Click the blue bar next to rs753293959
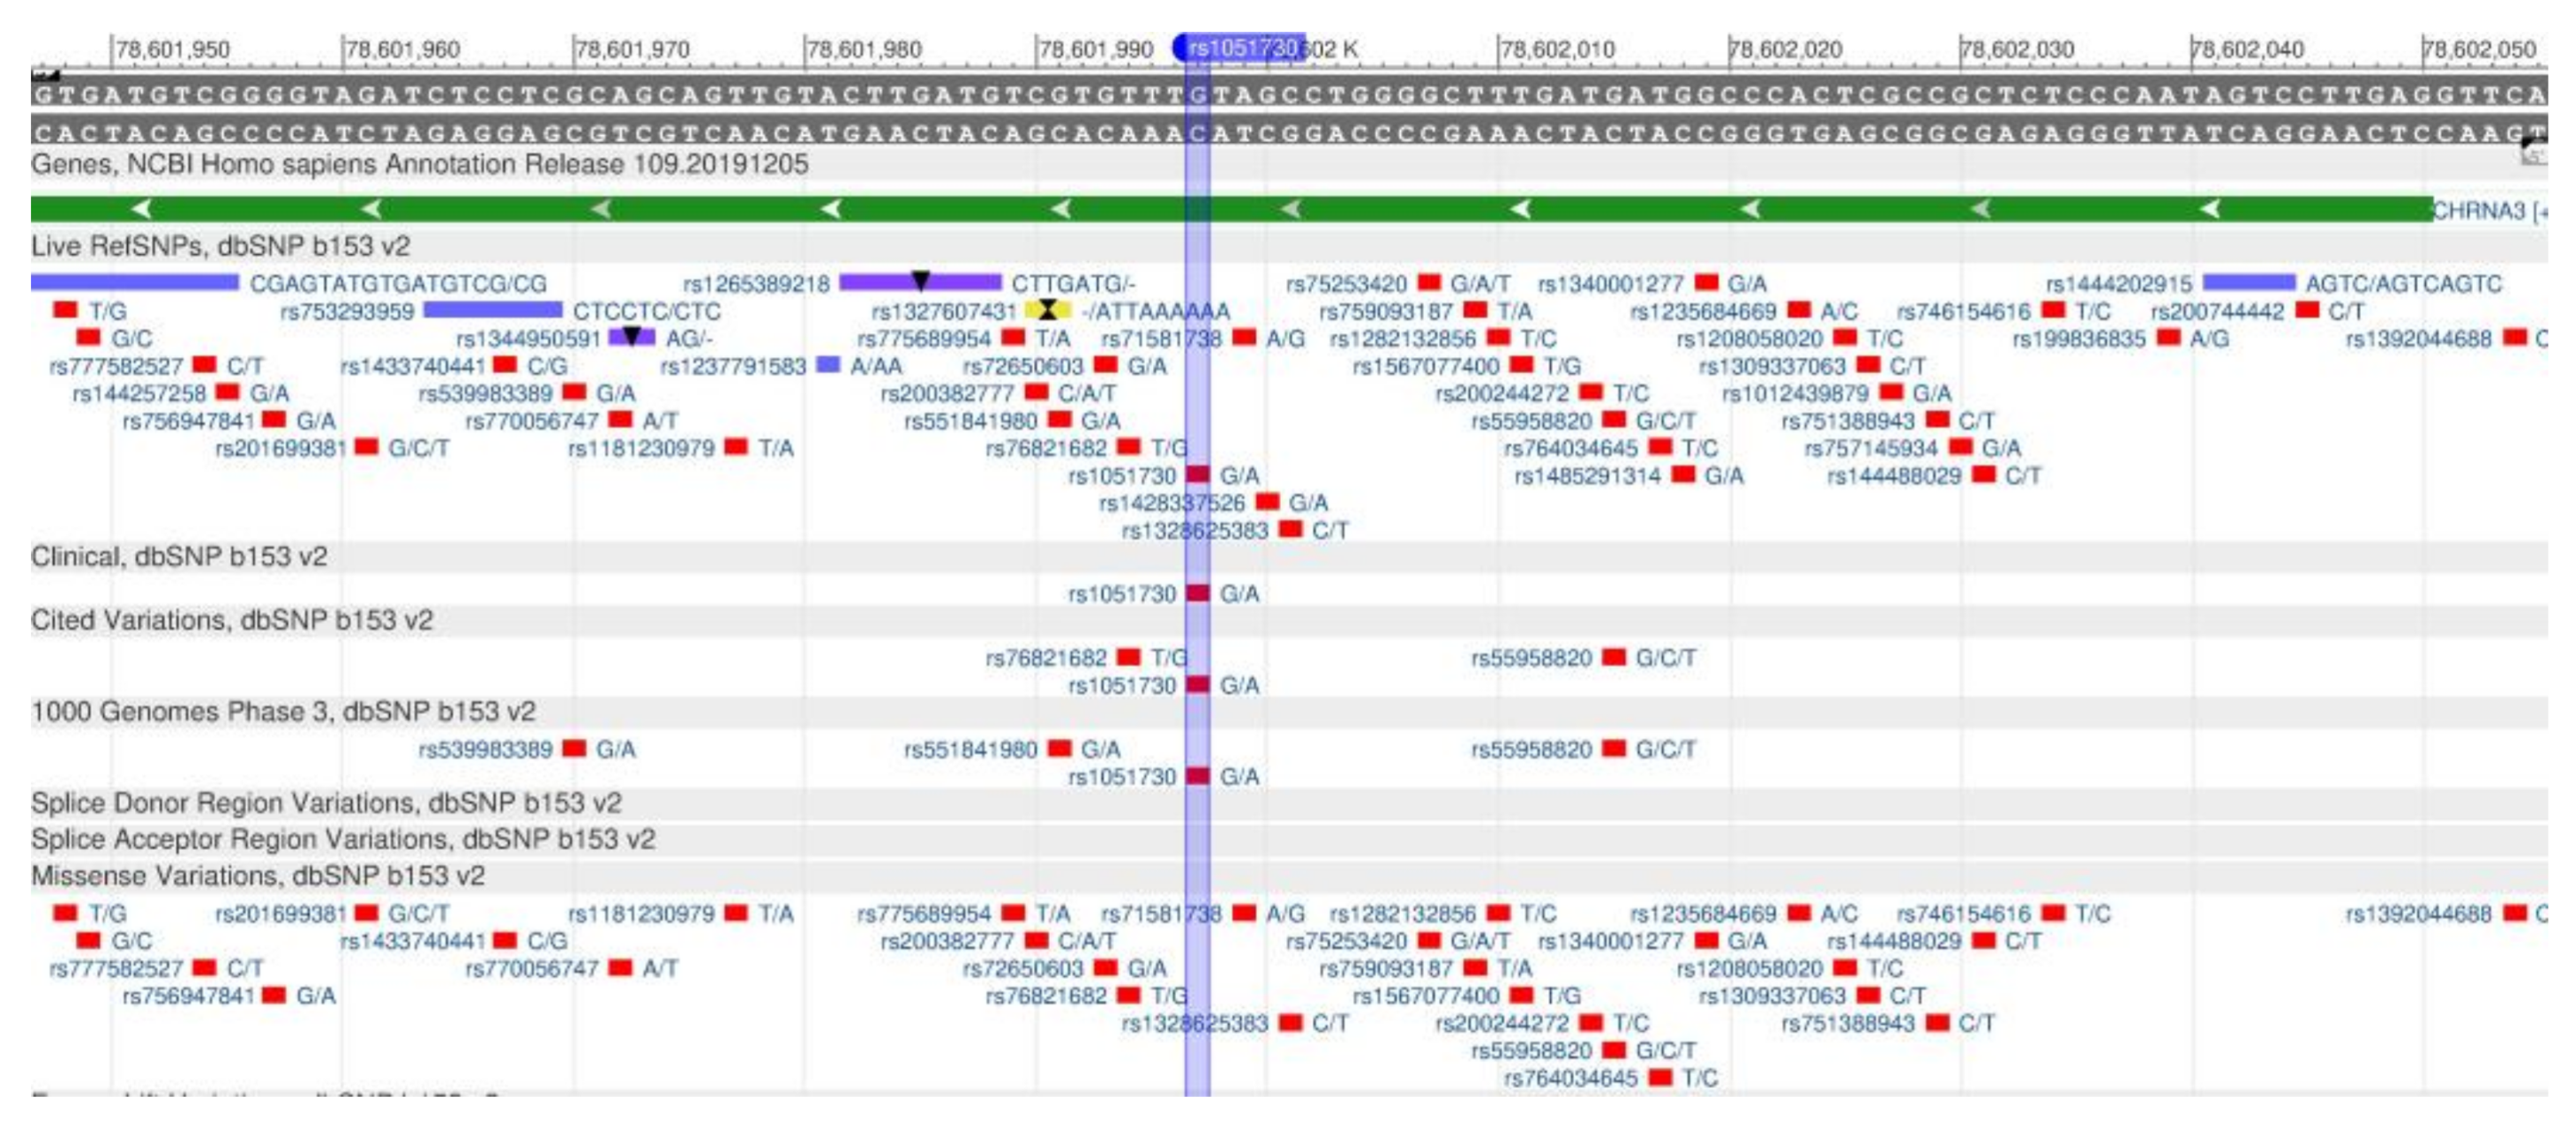The height and width of the screenshot is (1127, 2576). 493,311
